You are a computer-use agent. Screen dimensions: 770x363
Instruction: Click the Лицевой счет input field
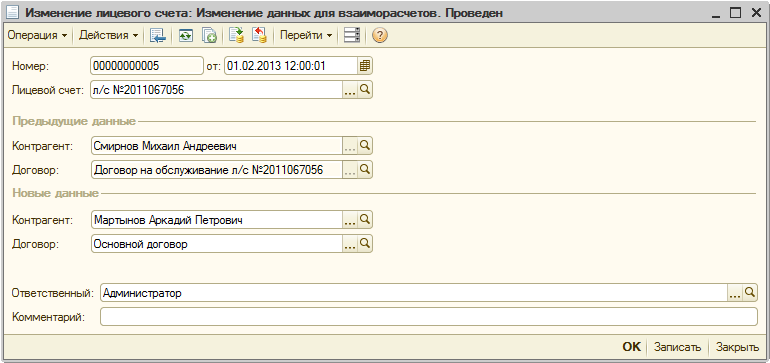[x=216, y=90]
